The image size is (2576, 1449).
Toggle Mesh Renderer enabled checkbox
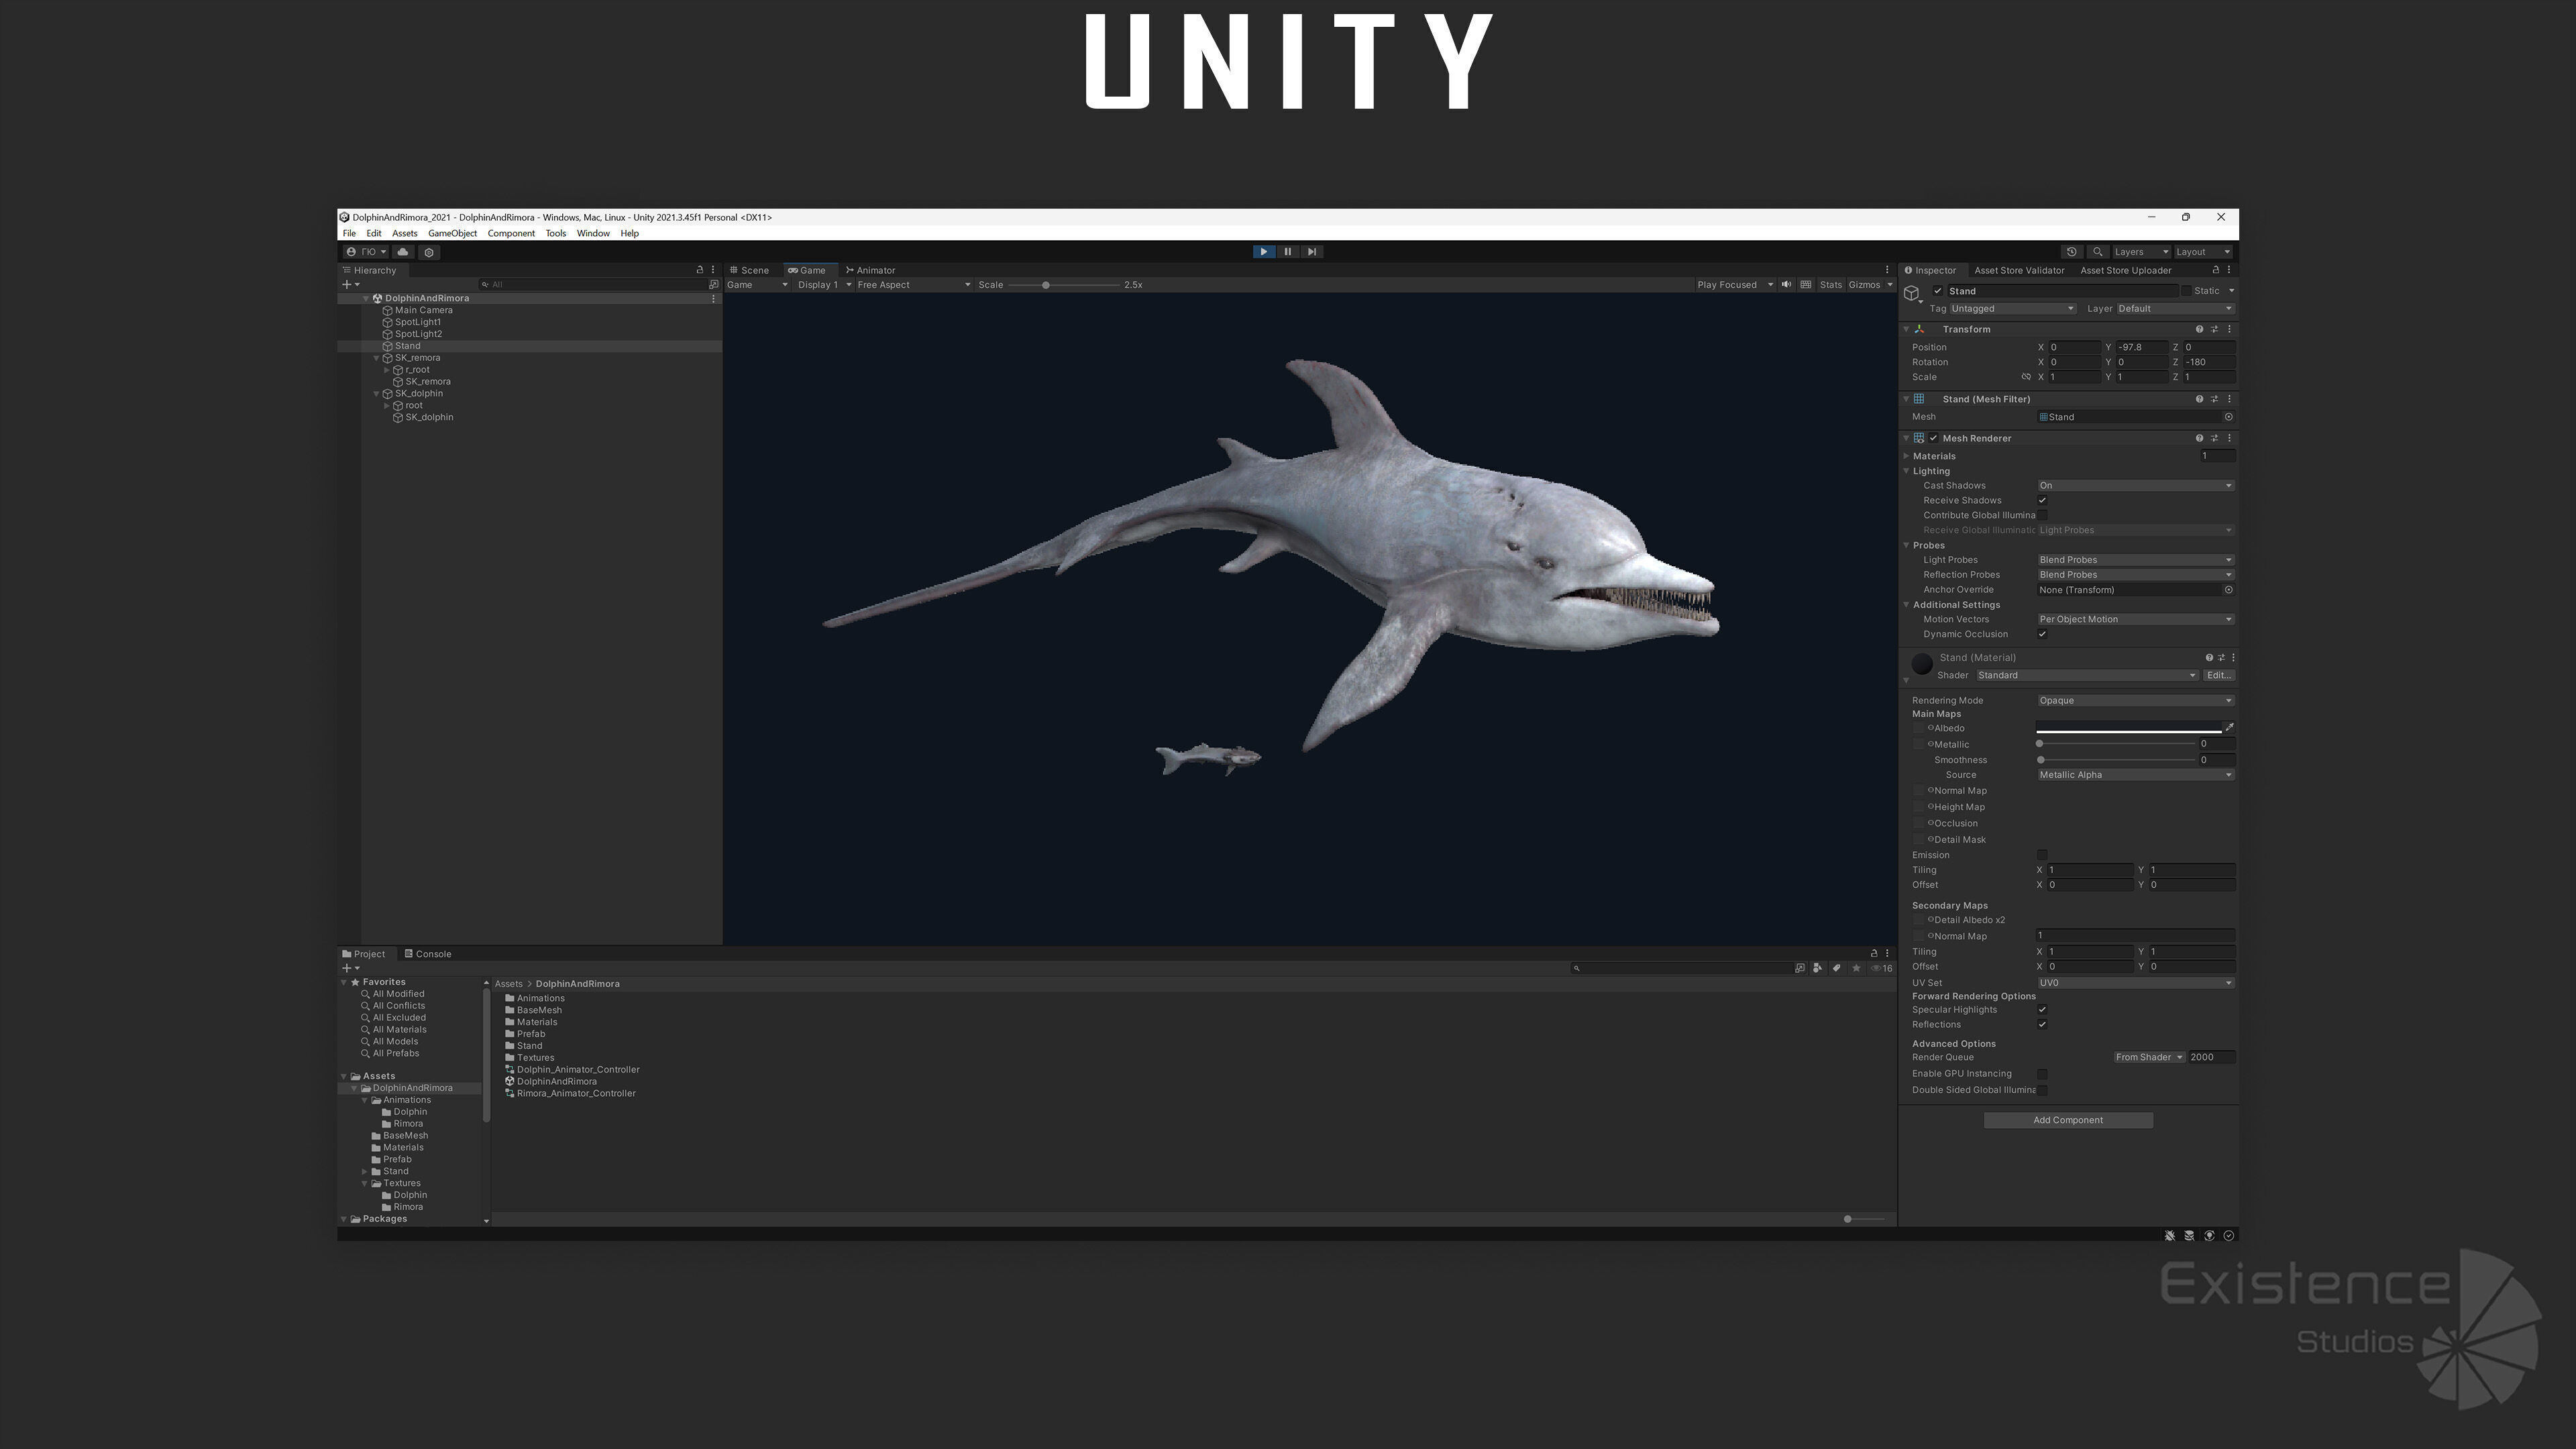point(1933,438)
